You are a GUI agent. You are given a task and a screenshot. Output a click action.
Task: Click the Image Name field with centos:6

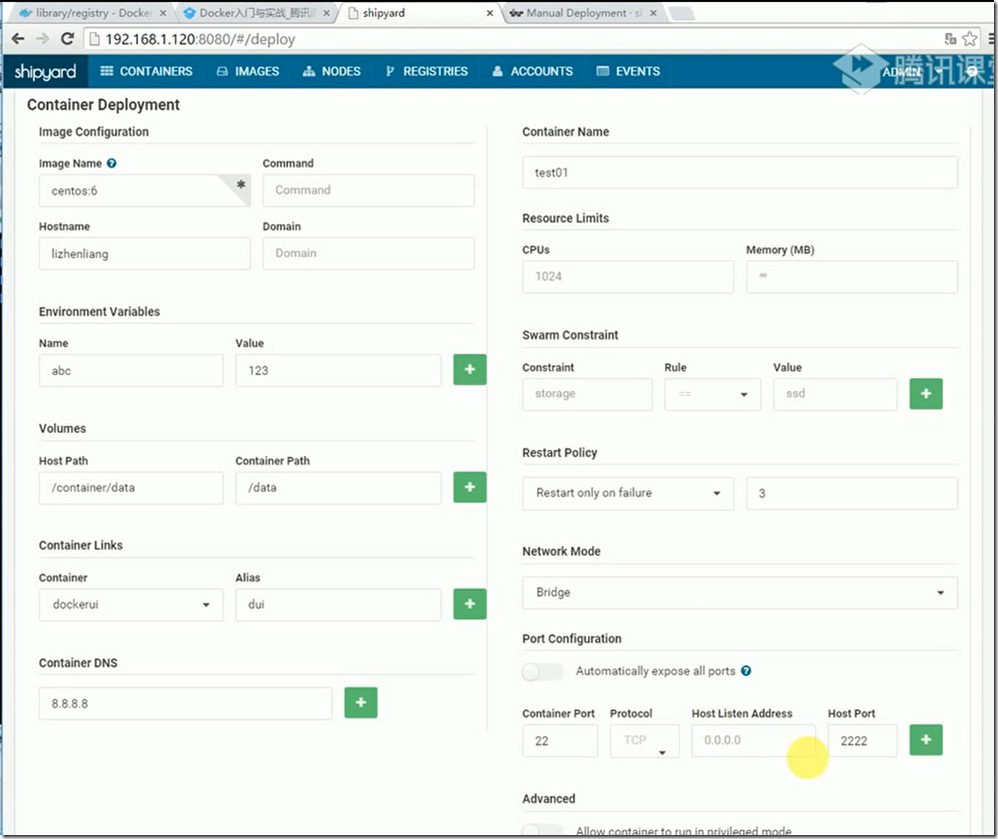(x=144, y=191)
